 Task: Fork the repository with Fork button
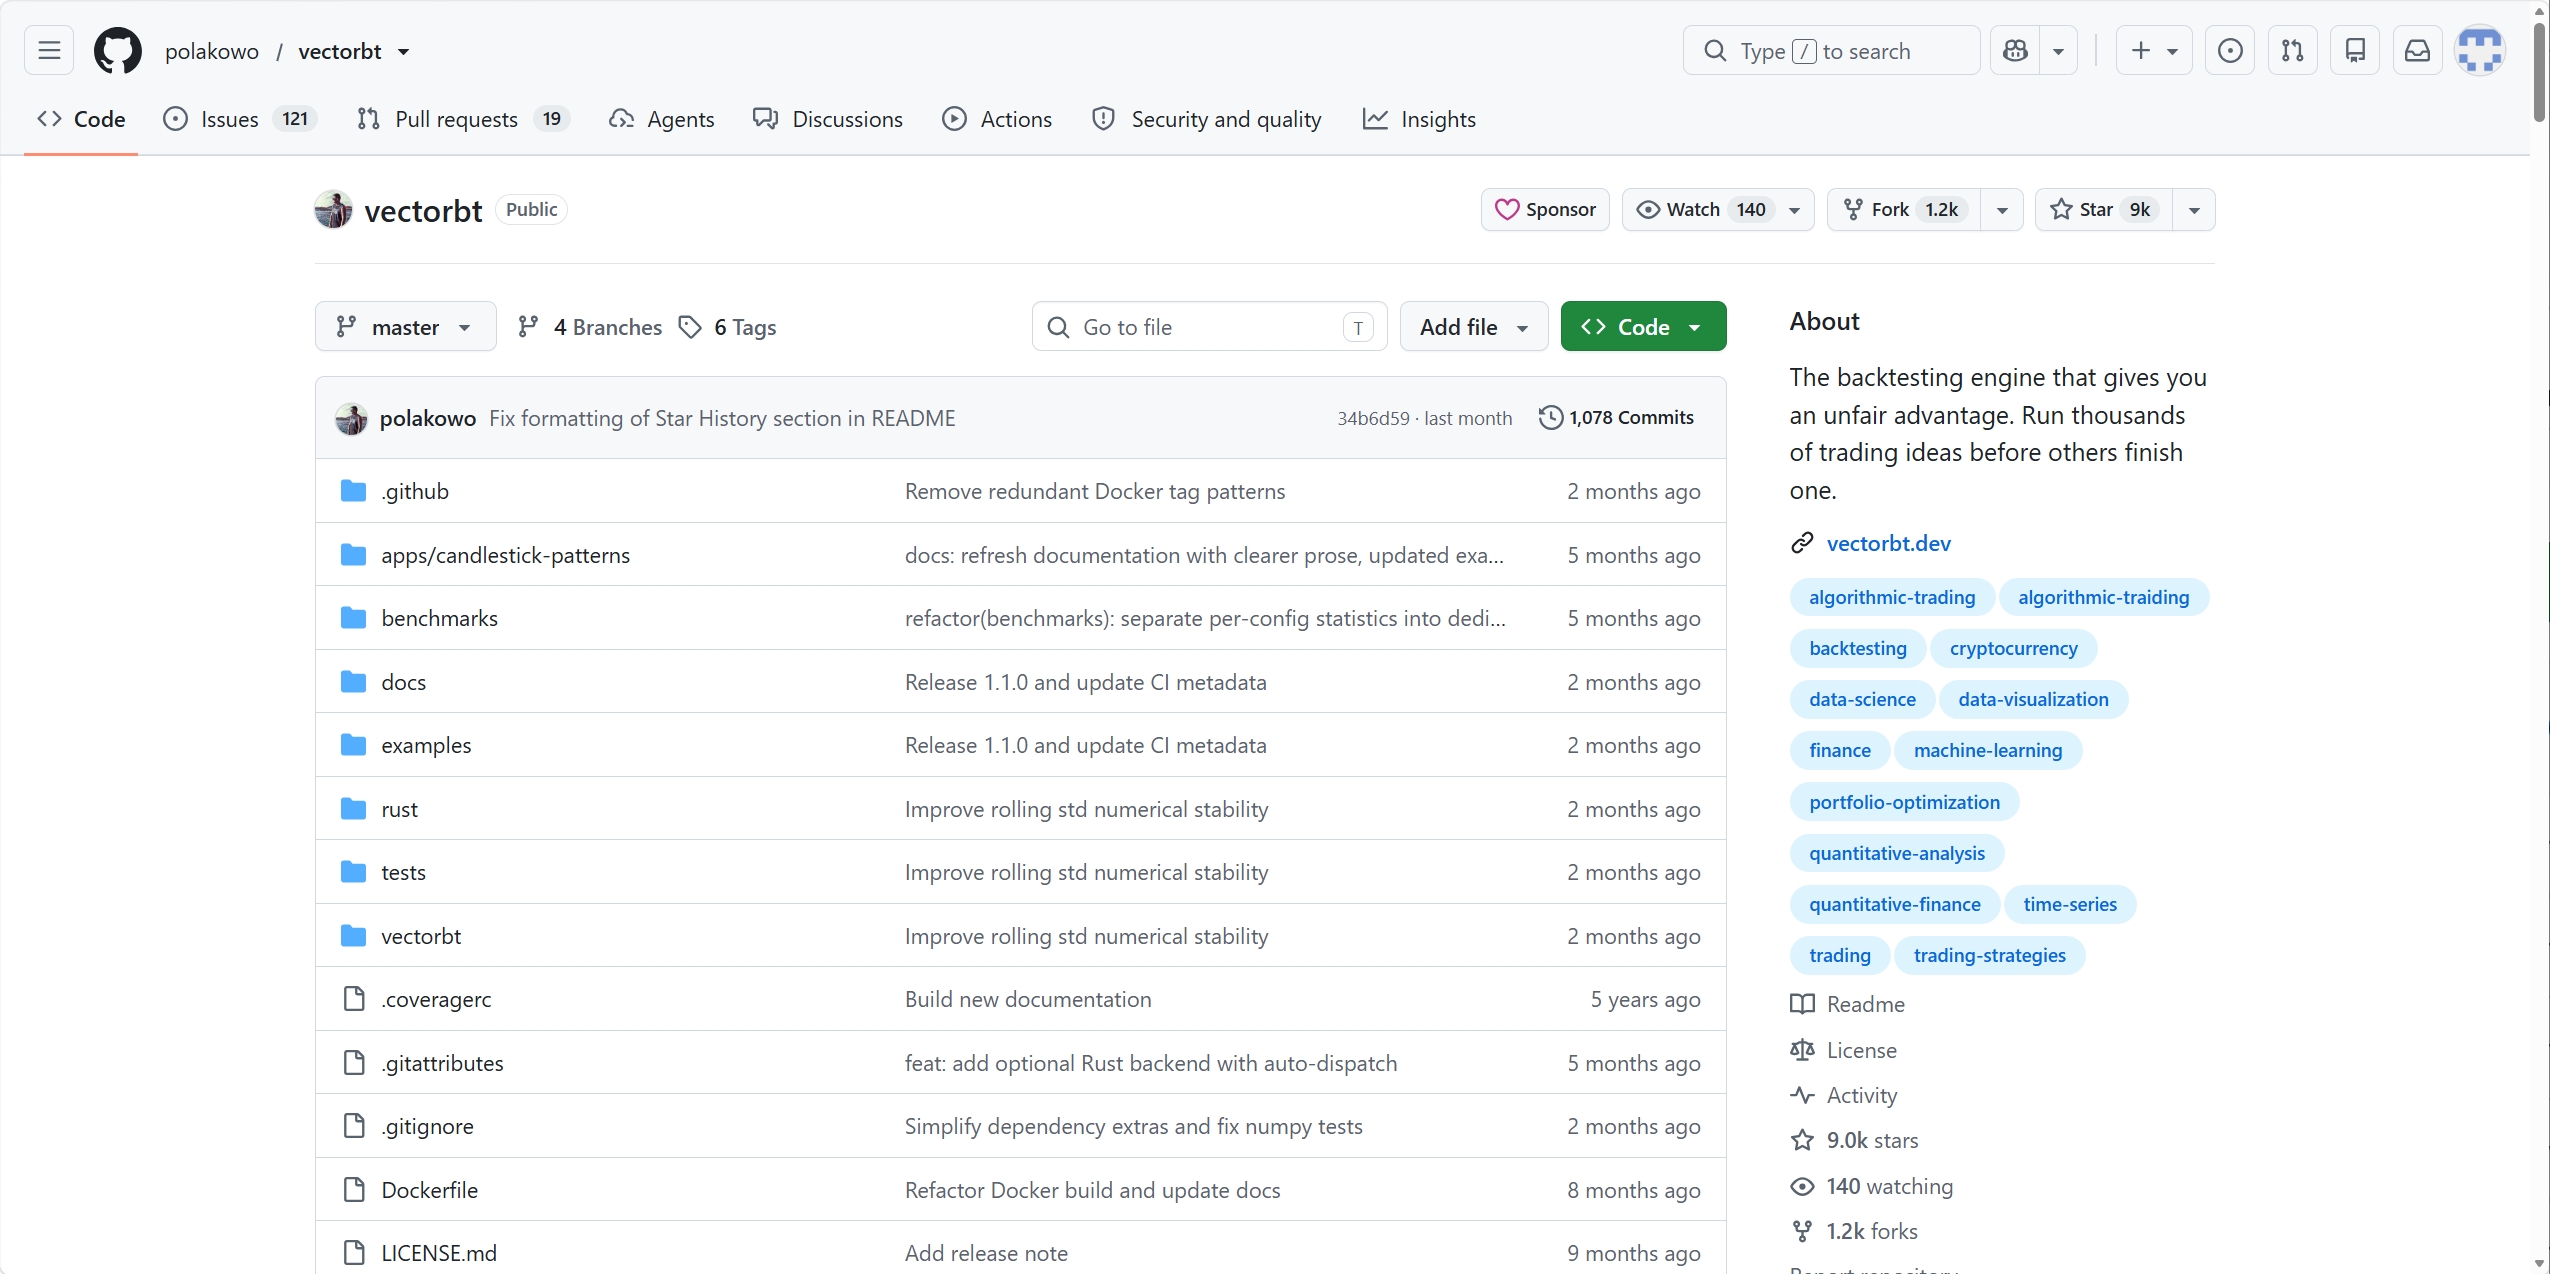point(1904,210)
